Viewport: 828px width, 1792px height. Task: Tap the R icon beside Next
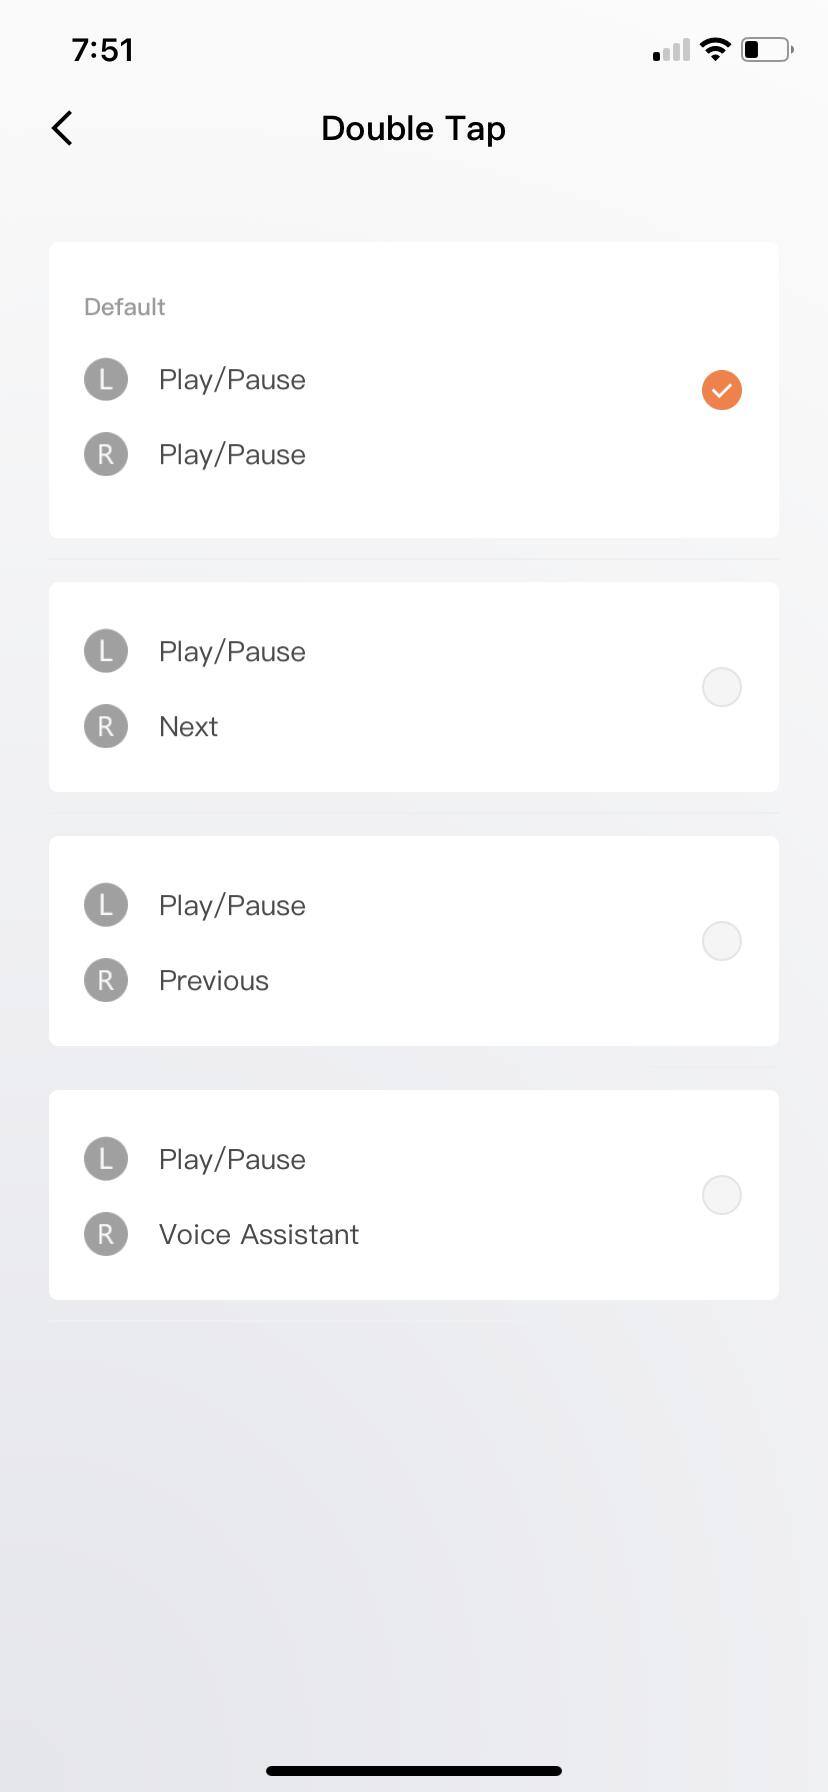point(106,726)
